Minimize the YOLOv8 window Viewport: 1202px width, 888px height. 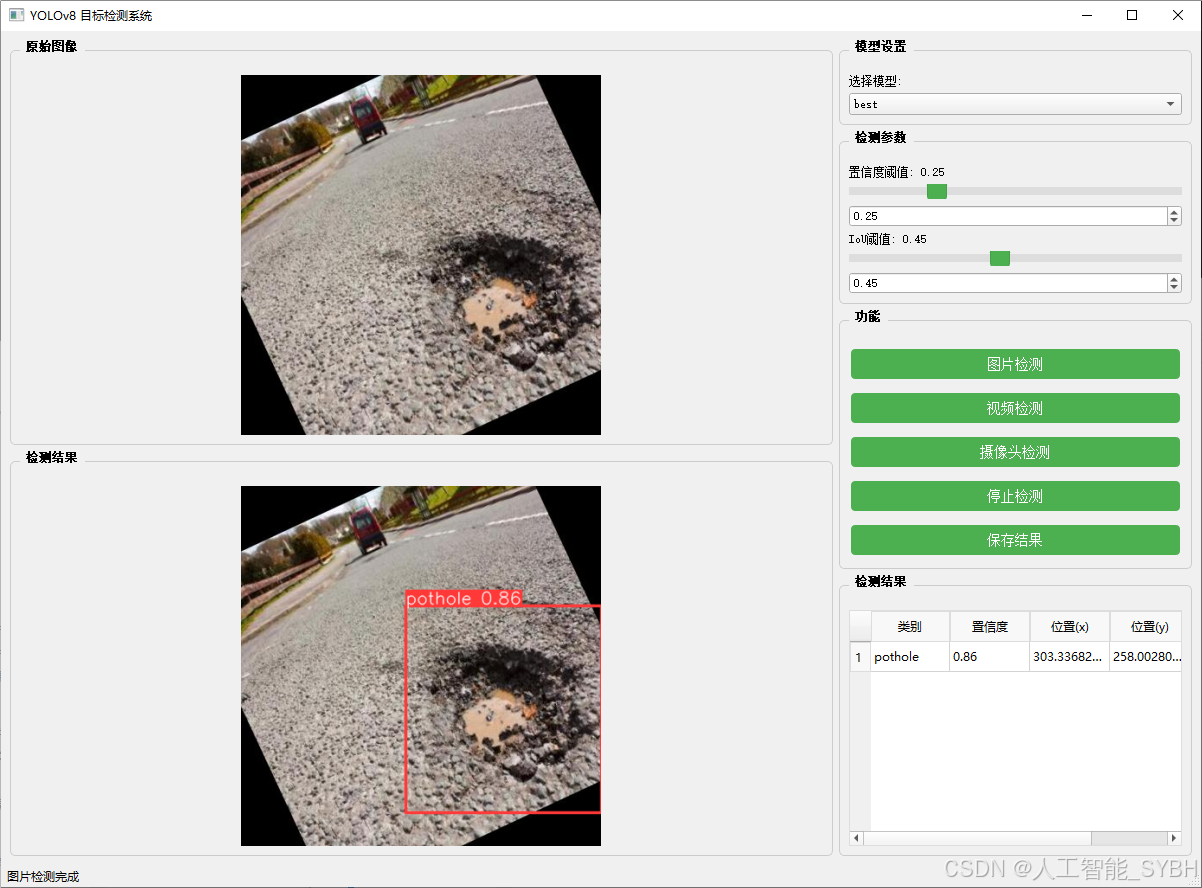click(x=1086, y=15)
